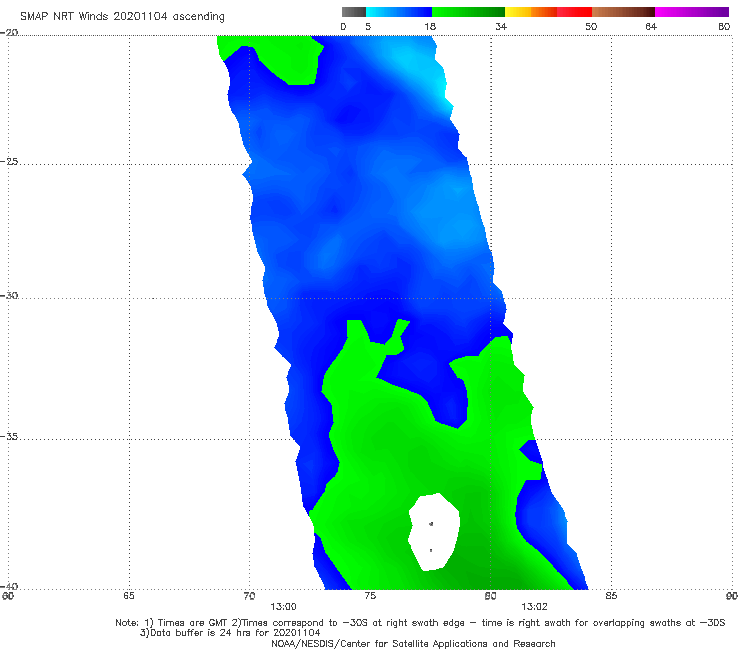
Task: Click the "65" longitude axis label
Action: tap(129, 596)
